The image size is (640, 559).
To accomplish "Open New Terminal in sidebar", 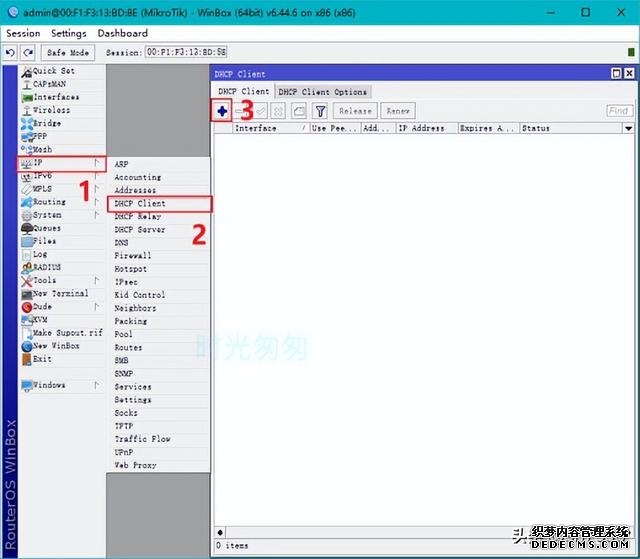I will coord(62,293).
